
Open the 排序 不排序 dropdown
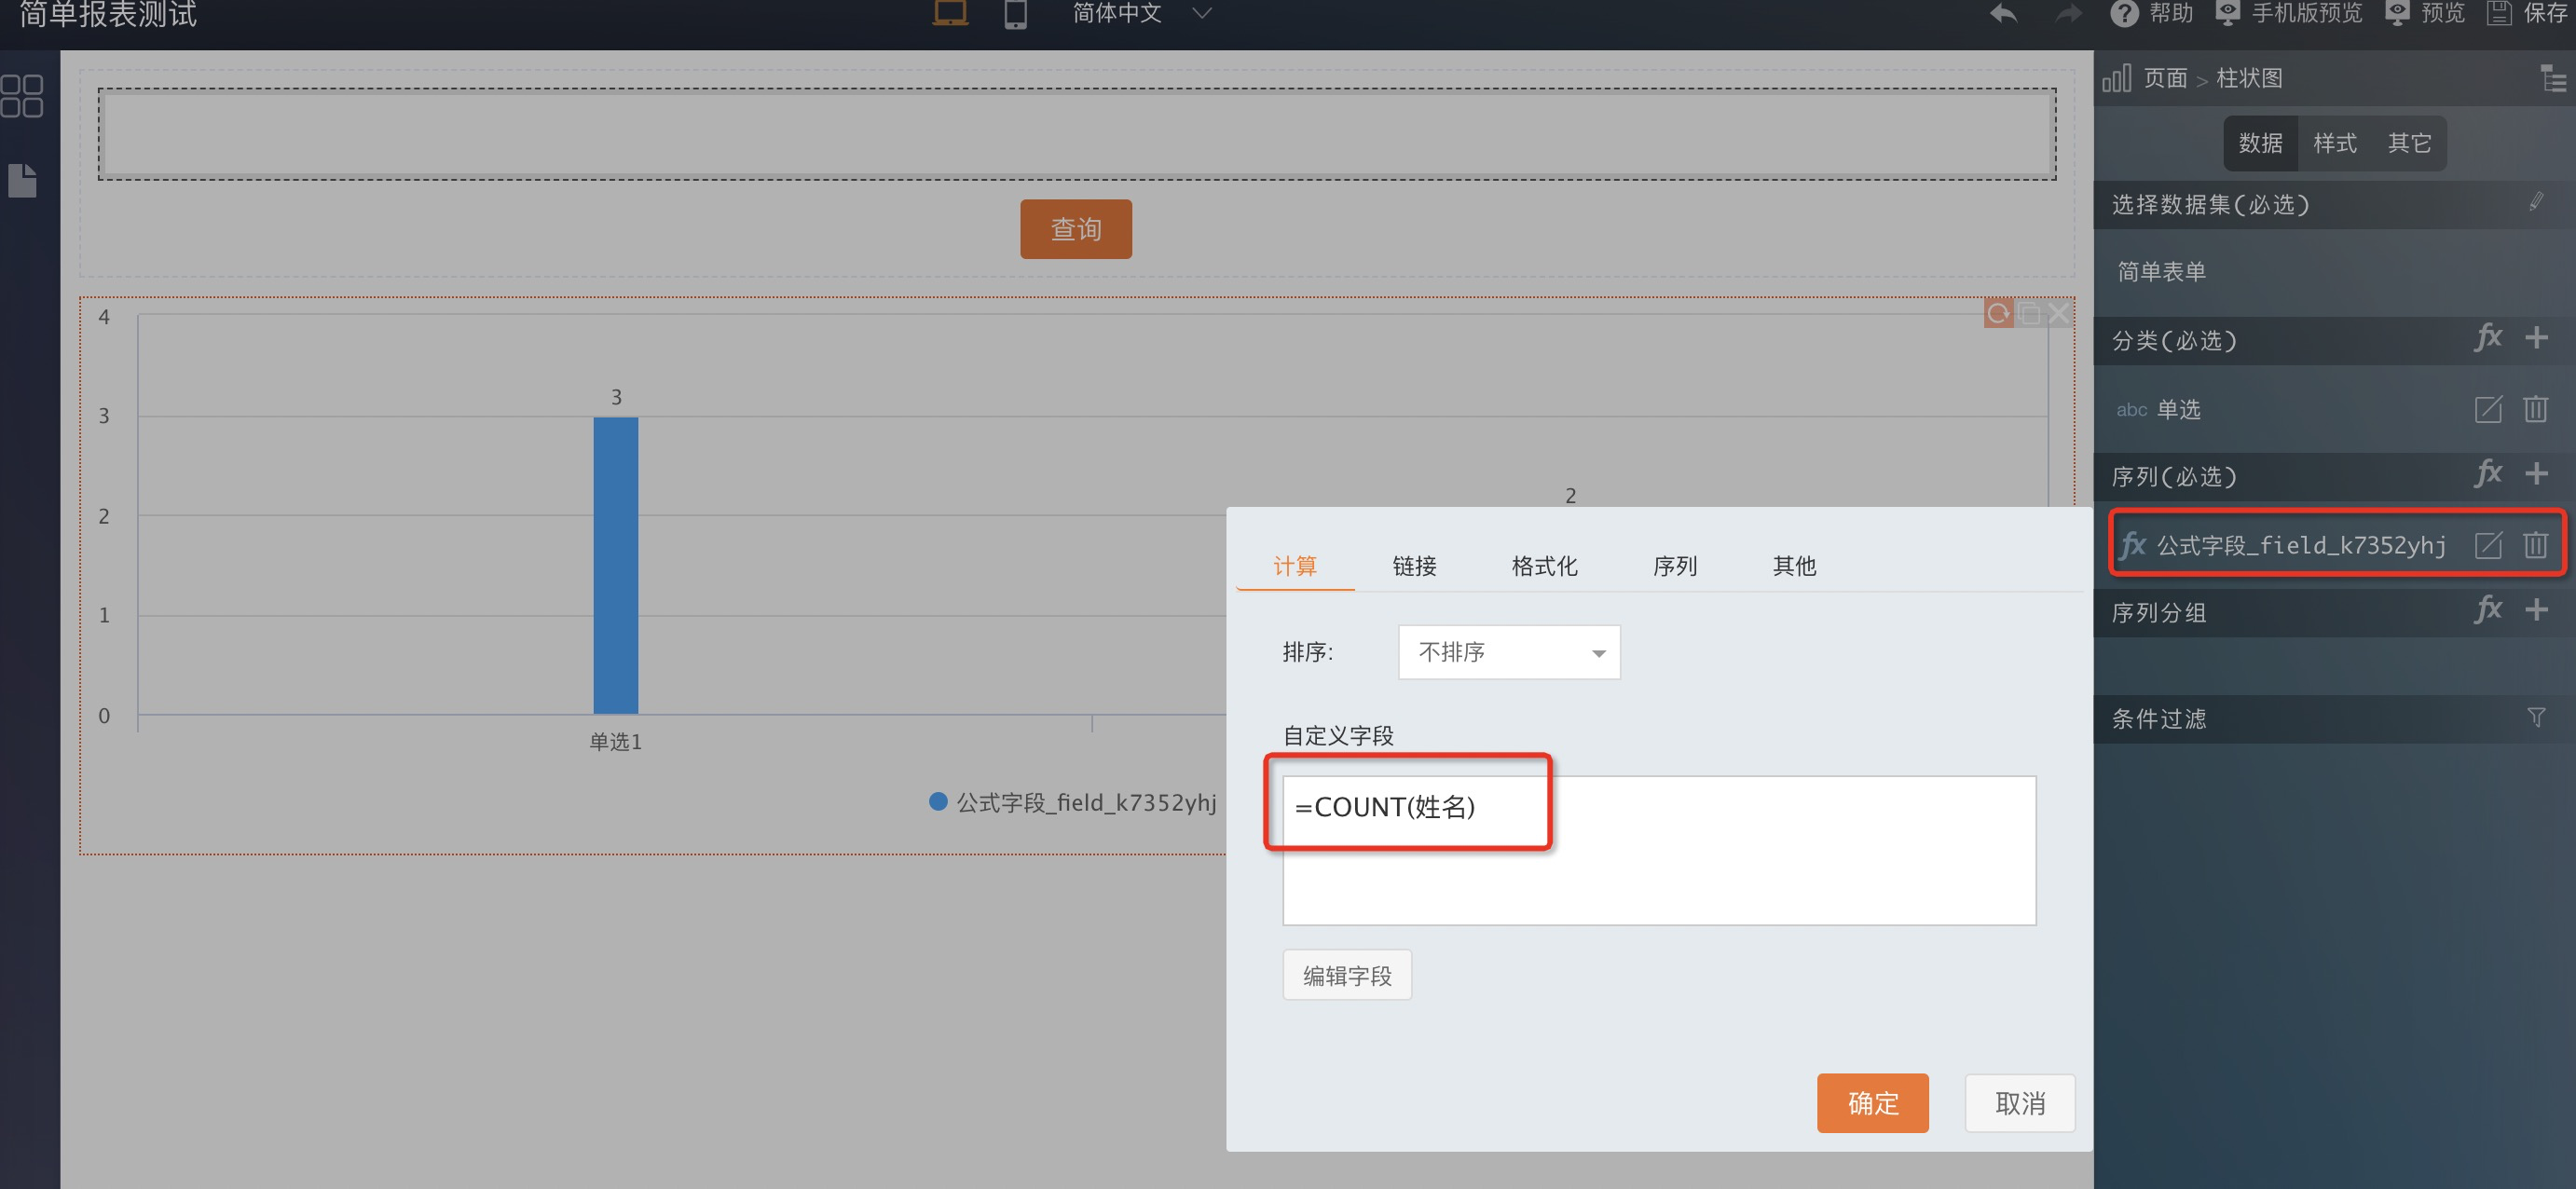pyautogui.click(x=1508, y=652)
